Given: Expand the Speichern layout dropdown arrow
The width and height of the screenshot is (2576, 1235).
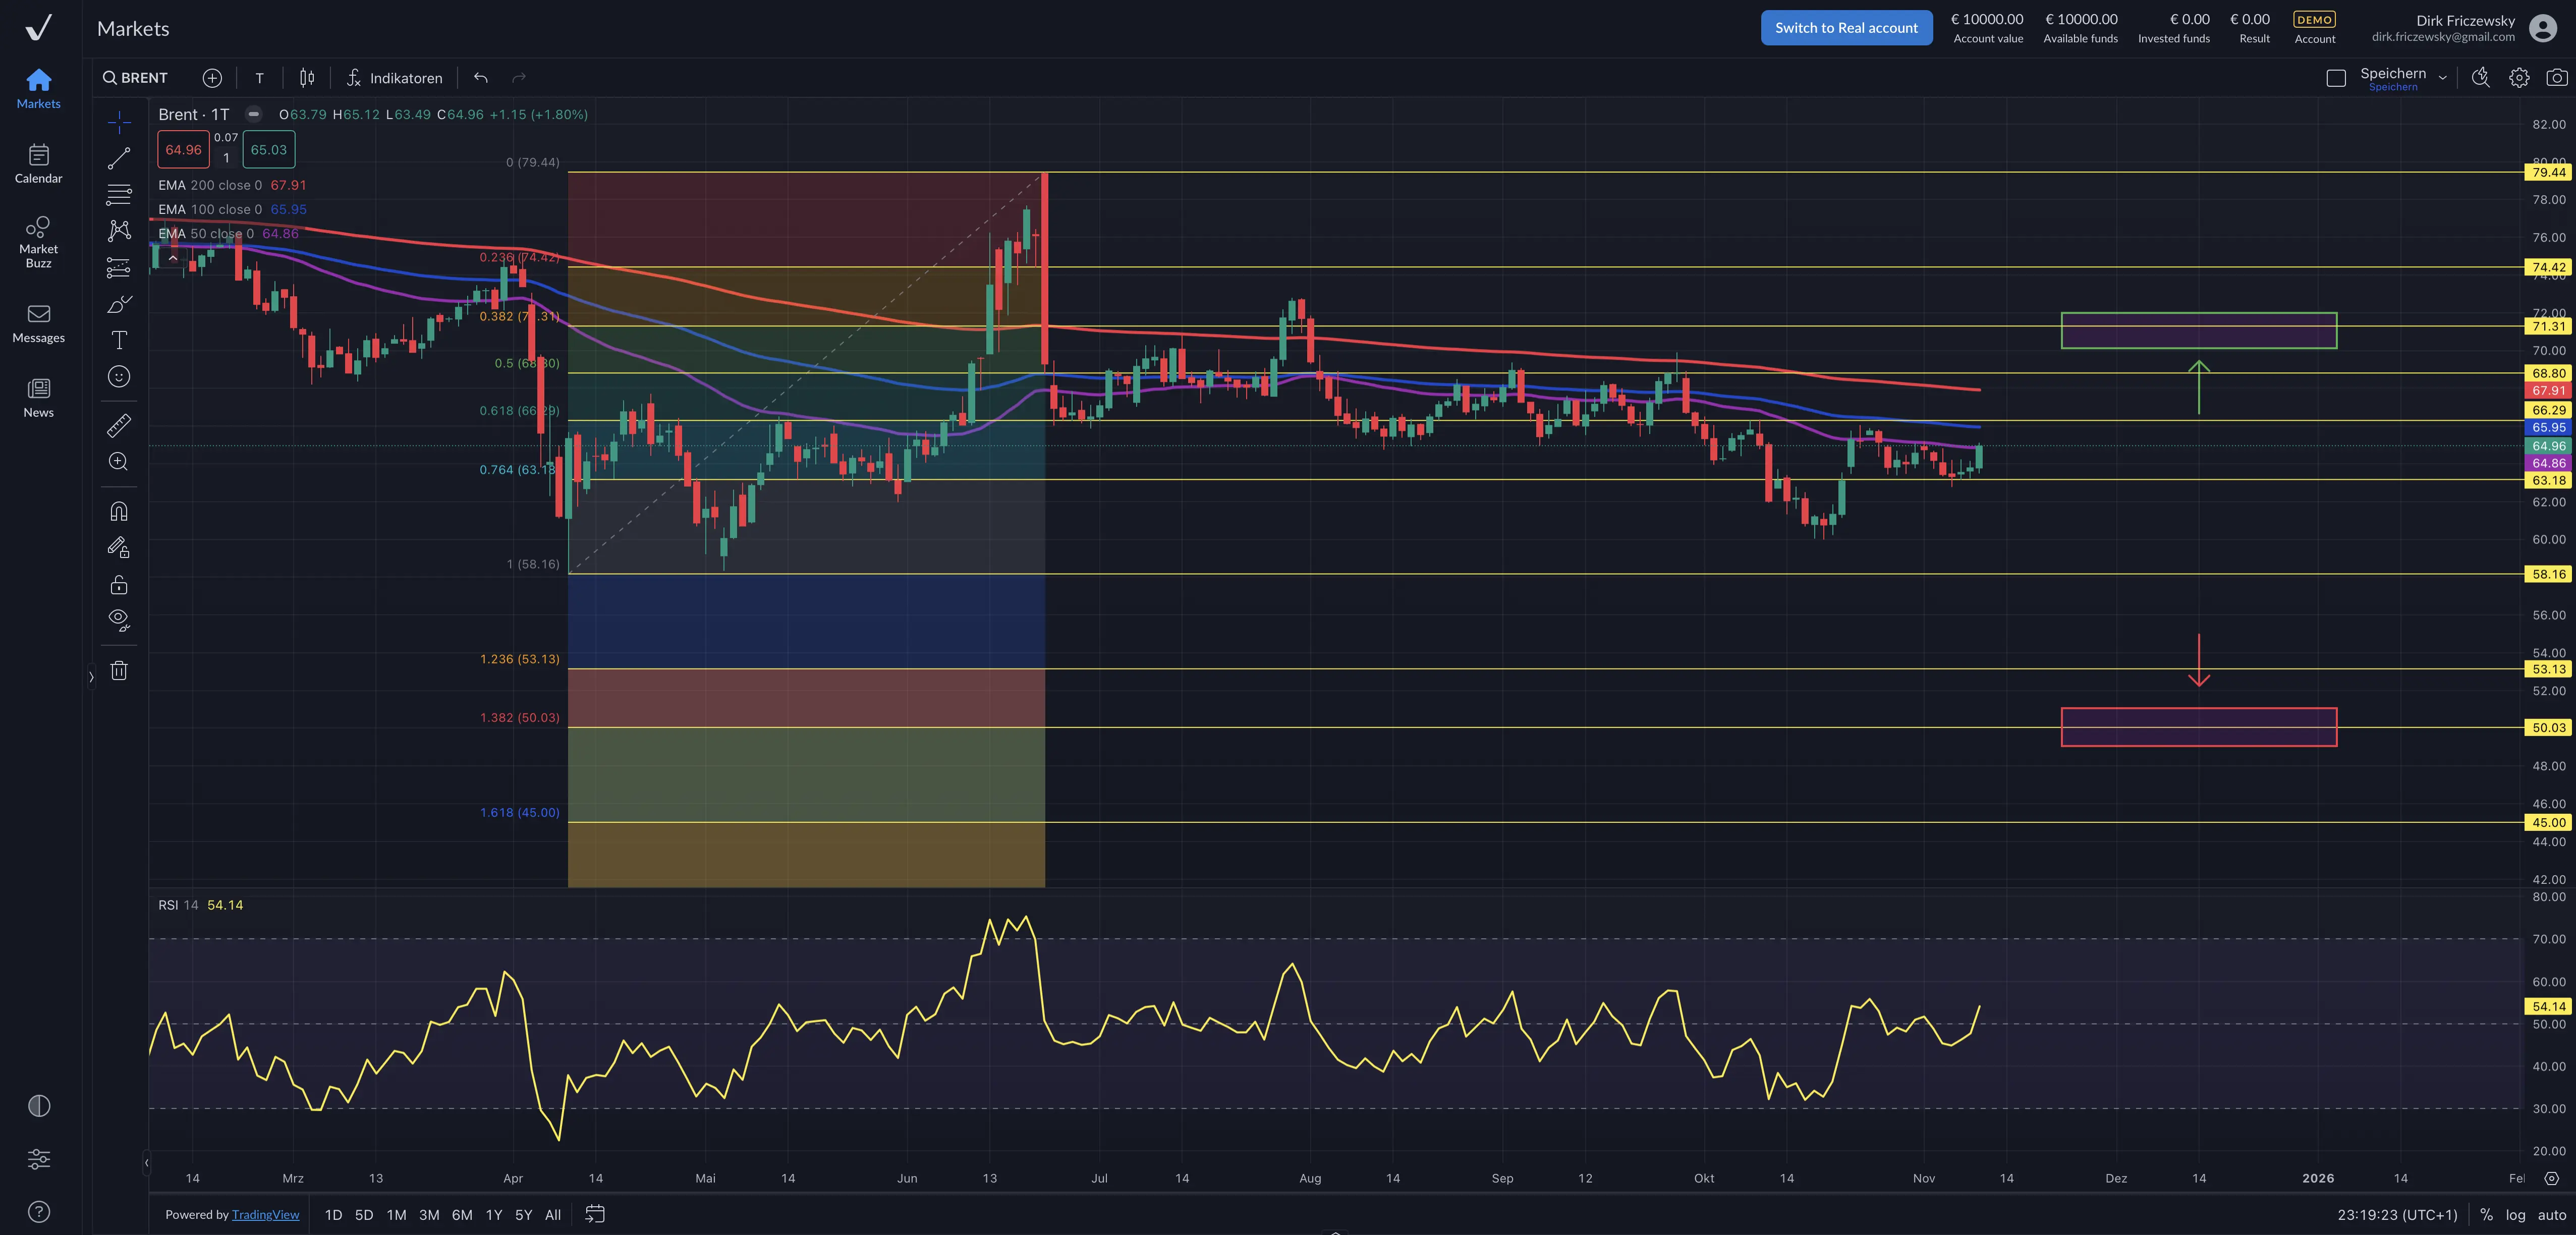Looking at the screenshot, I should click(x=2443, y=78).
